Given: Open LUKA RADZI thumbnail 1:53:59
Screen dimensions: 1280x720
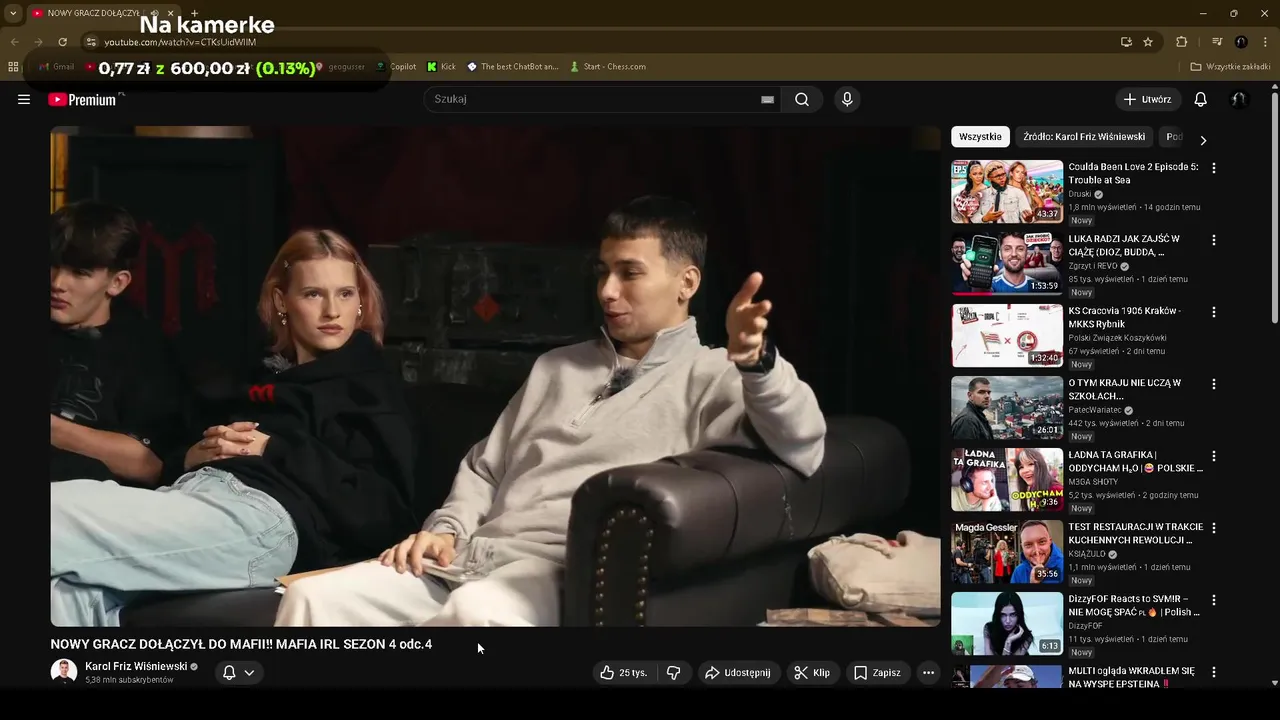Looking at the screenshot, I should (1007, 263).
